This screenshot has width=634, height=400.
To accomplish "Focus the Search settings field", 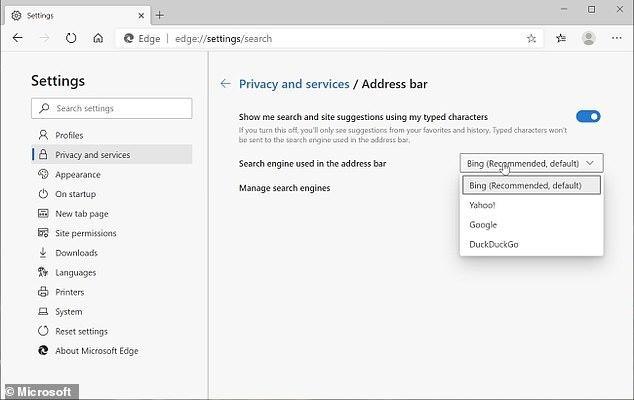I will [x=112, y=108].
